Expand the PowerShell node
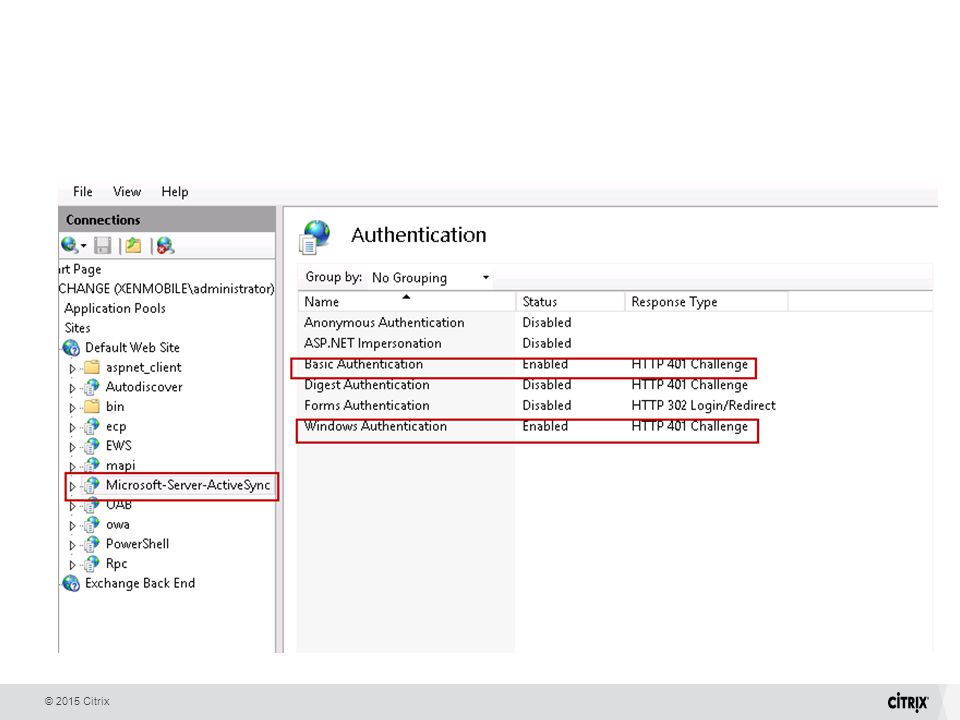This screenshot has width=960, height=720. [72, 545]
